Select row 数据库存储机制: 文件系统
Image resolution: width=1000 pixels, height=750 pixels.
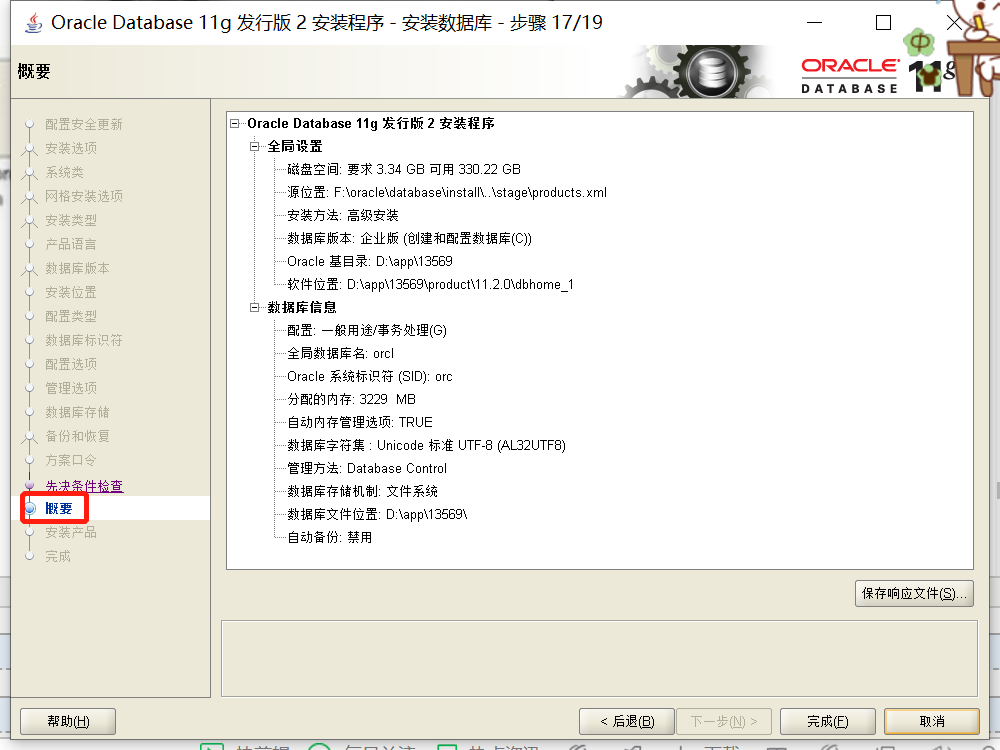tap(362, 491)
